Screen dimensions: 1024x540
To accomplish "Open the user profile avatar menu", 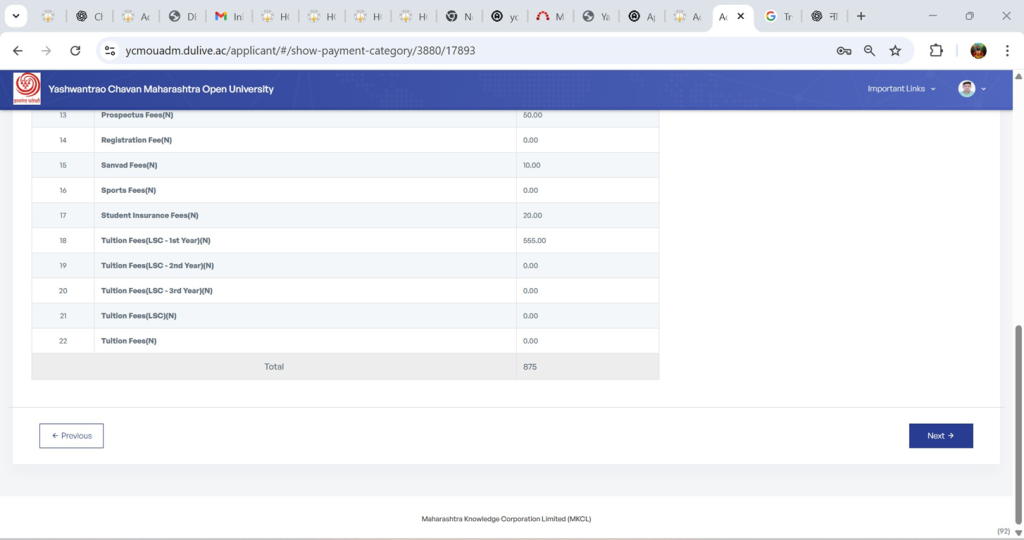I will pos(971,89).
